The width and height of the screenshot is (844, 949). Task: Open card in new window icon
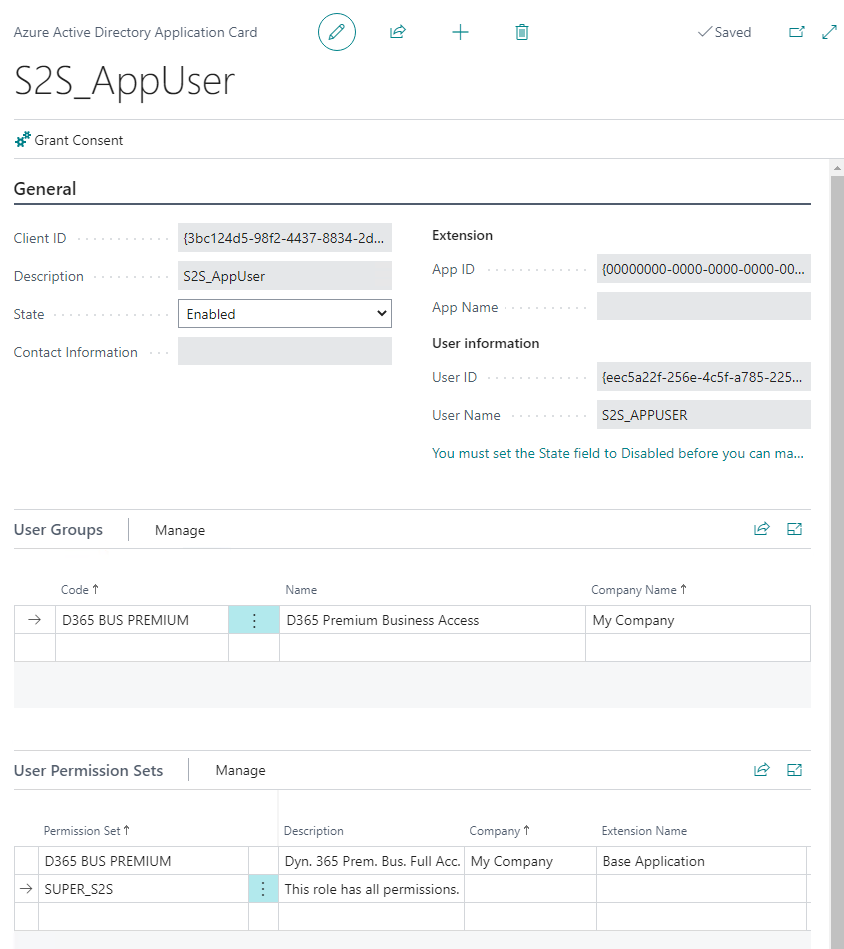(x=797, y=32)
